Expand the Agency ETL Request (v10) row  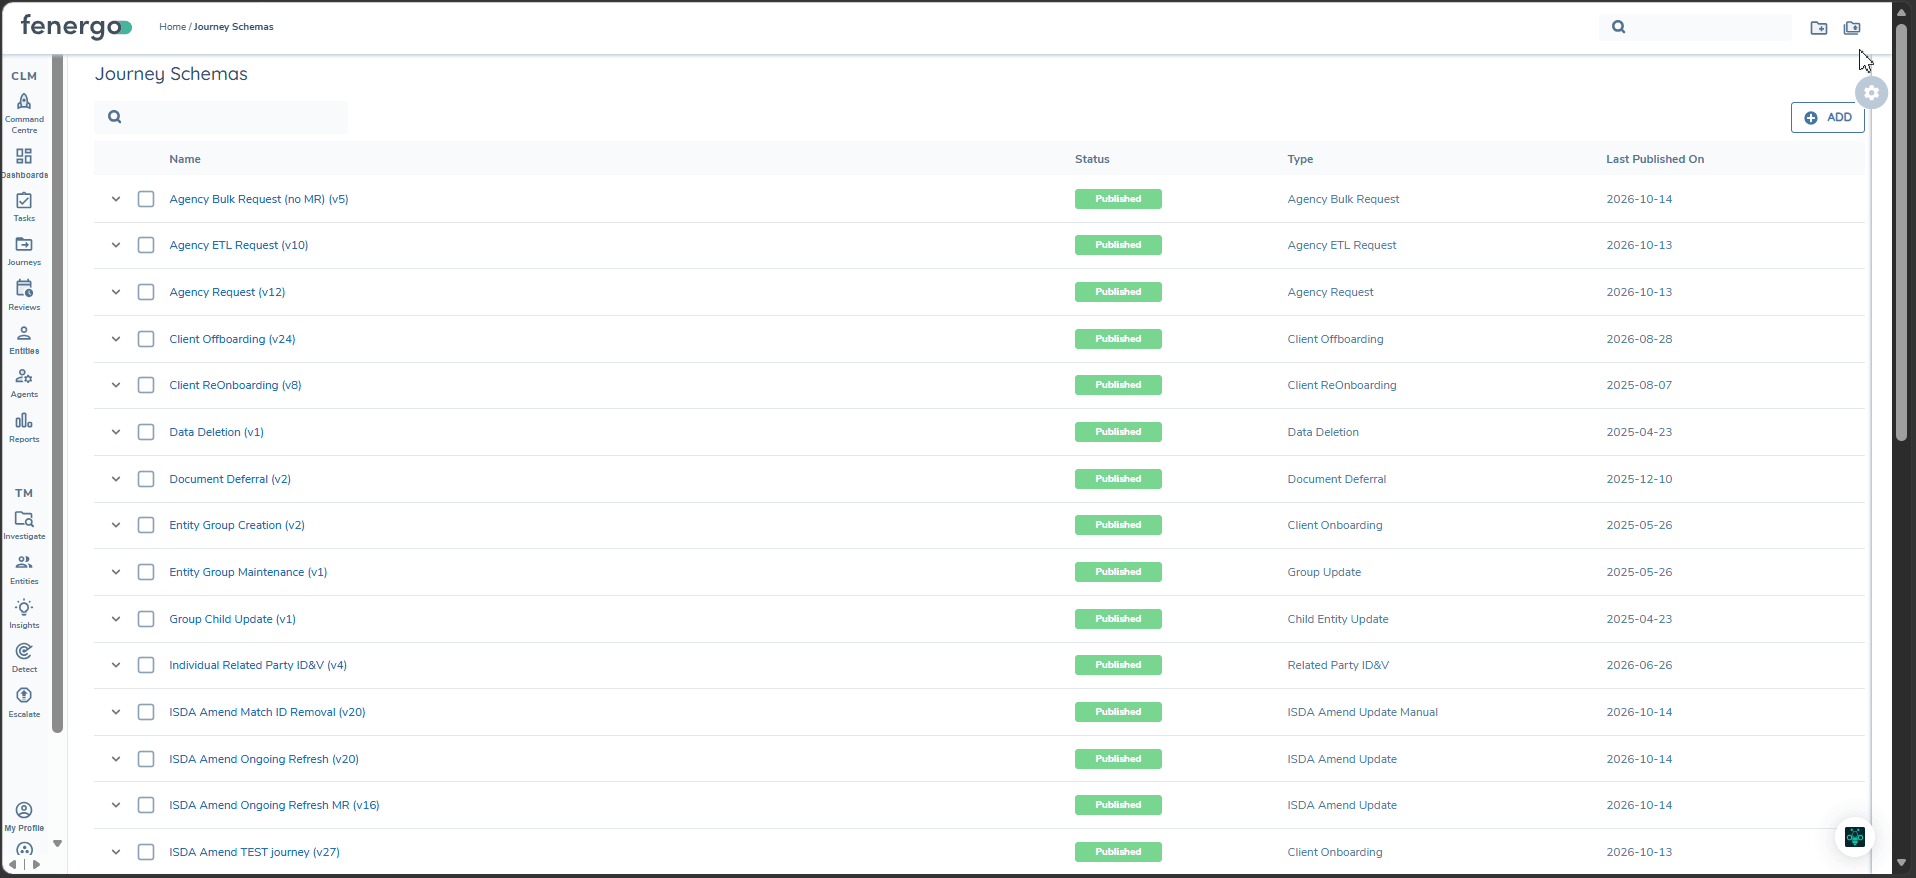pyautogui.click(x=116, y=245)
